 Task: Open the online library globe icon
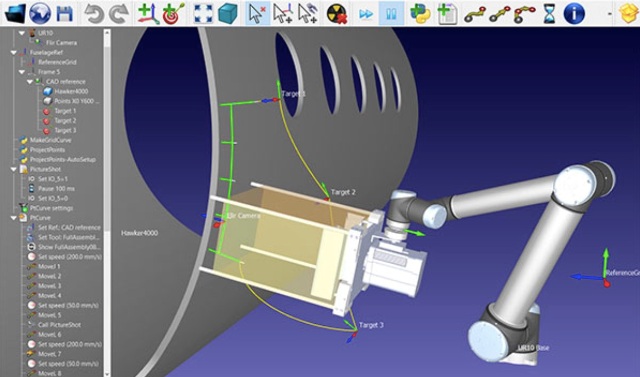[40, 13]
